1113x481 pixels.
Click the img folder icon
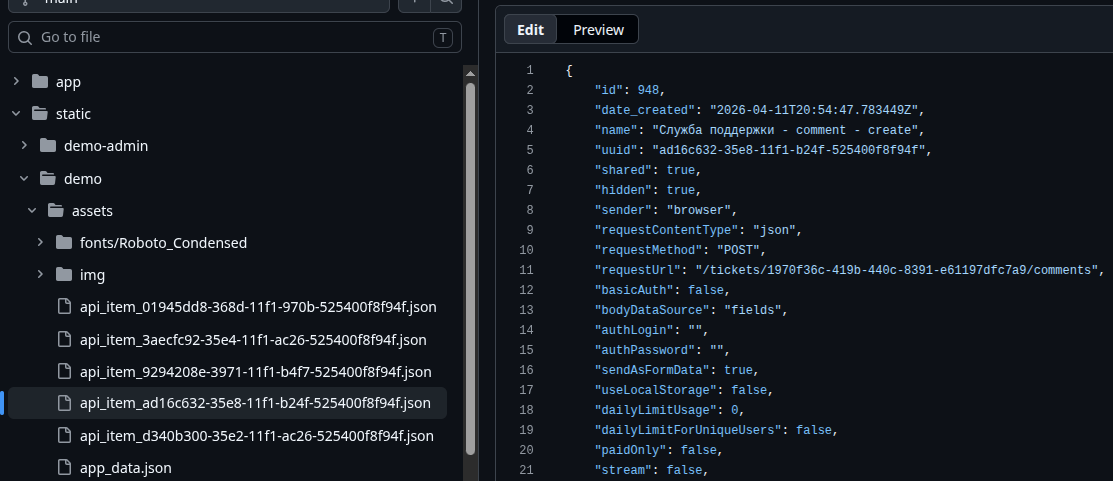coord(64,275)
